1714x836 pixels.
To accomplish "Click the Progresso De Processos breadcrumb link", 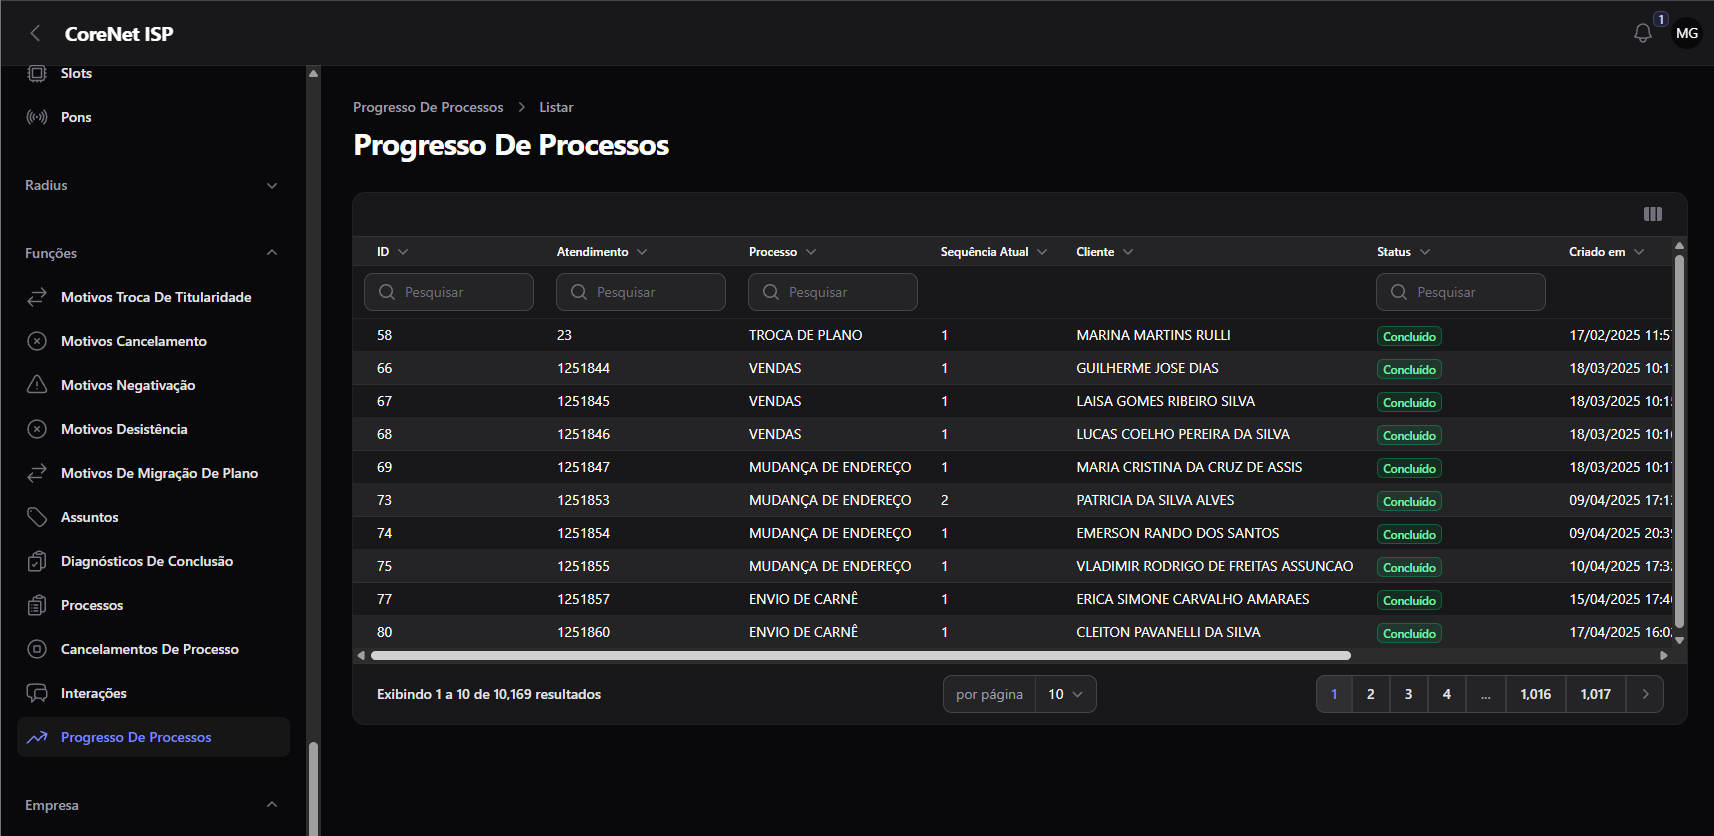I will [x=428, y=107].
